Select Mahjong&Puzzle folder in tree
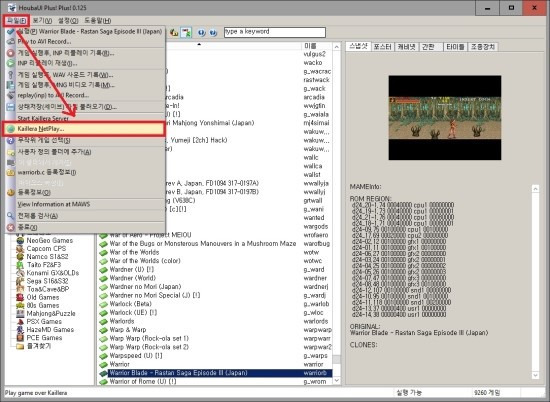 (x=51, y=313)
